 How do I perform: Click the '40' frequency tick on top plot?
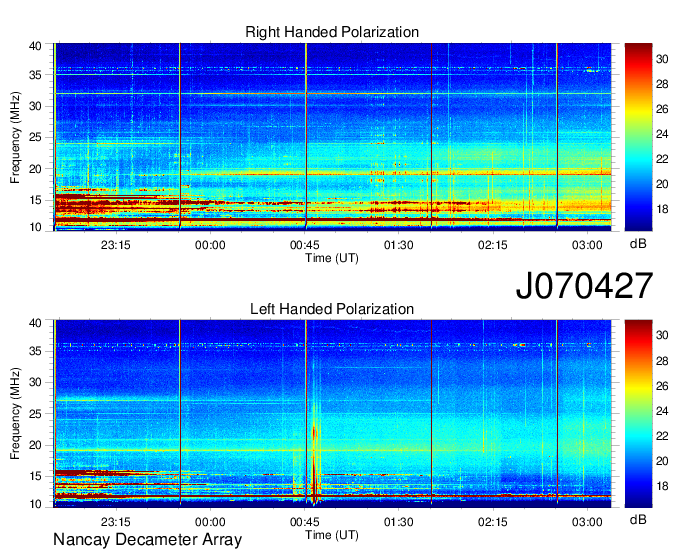(x=35, y=46)
